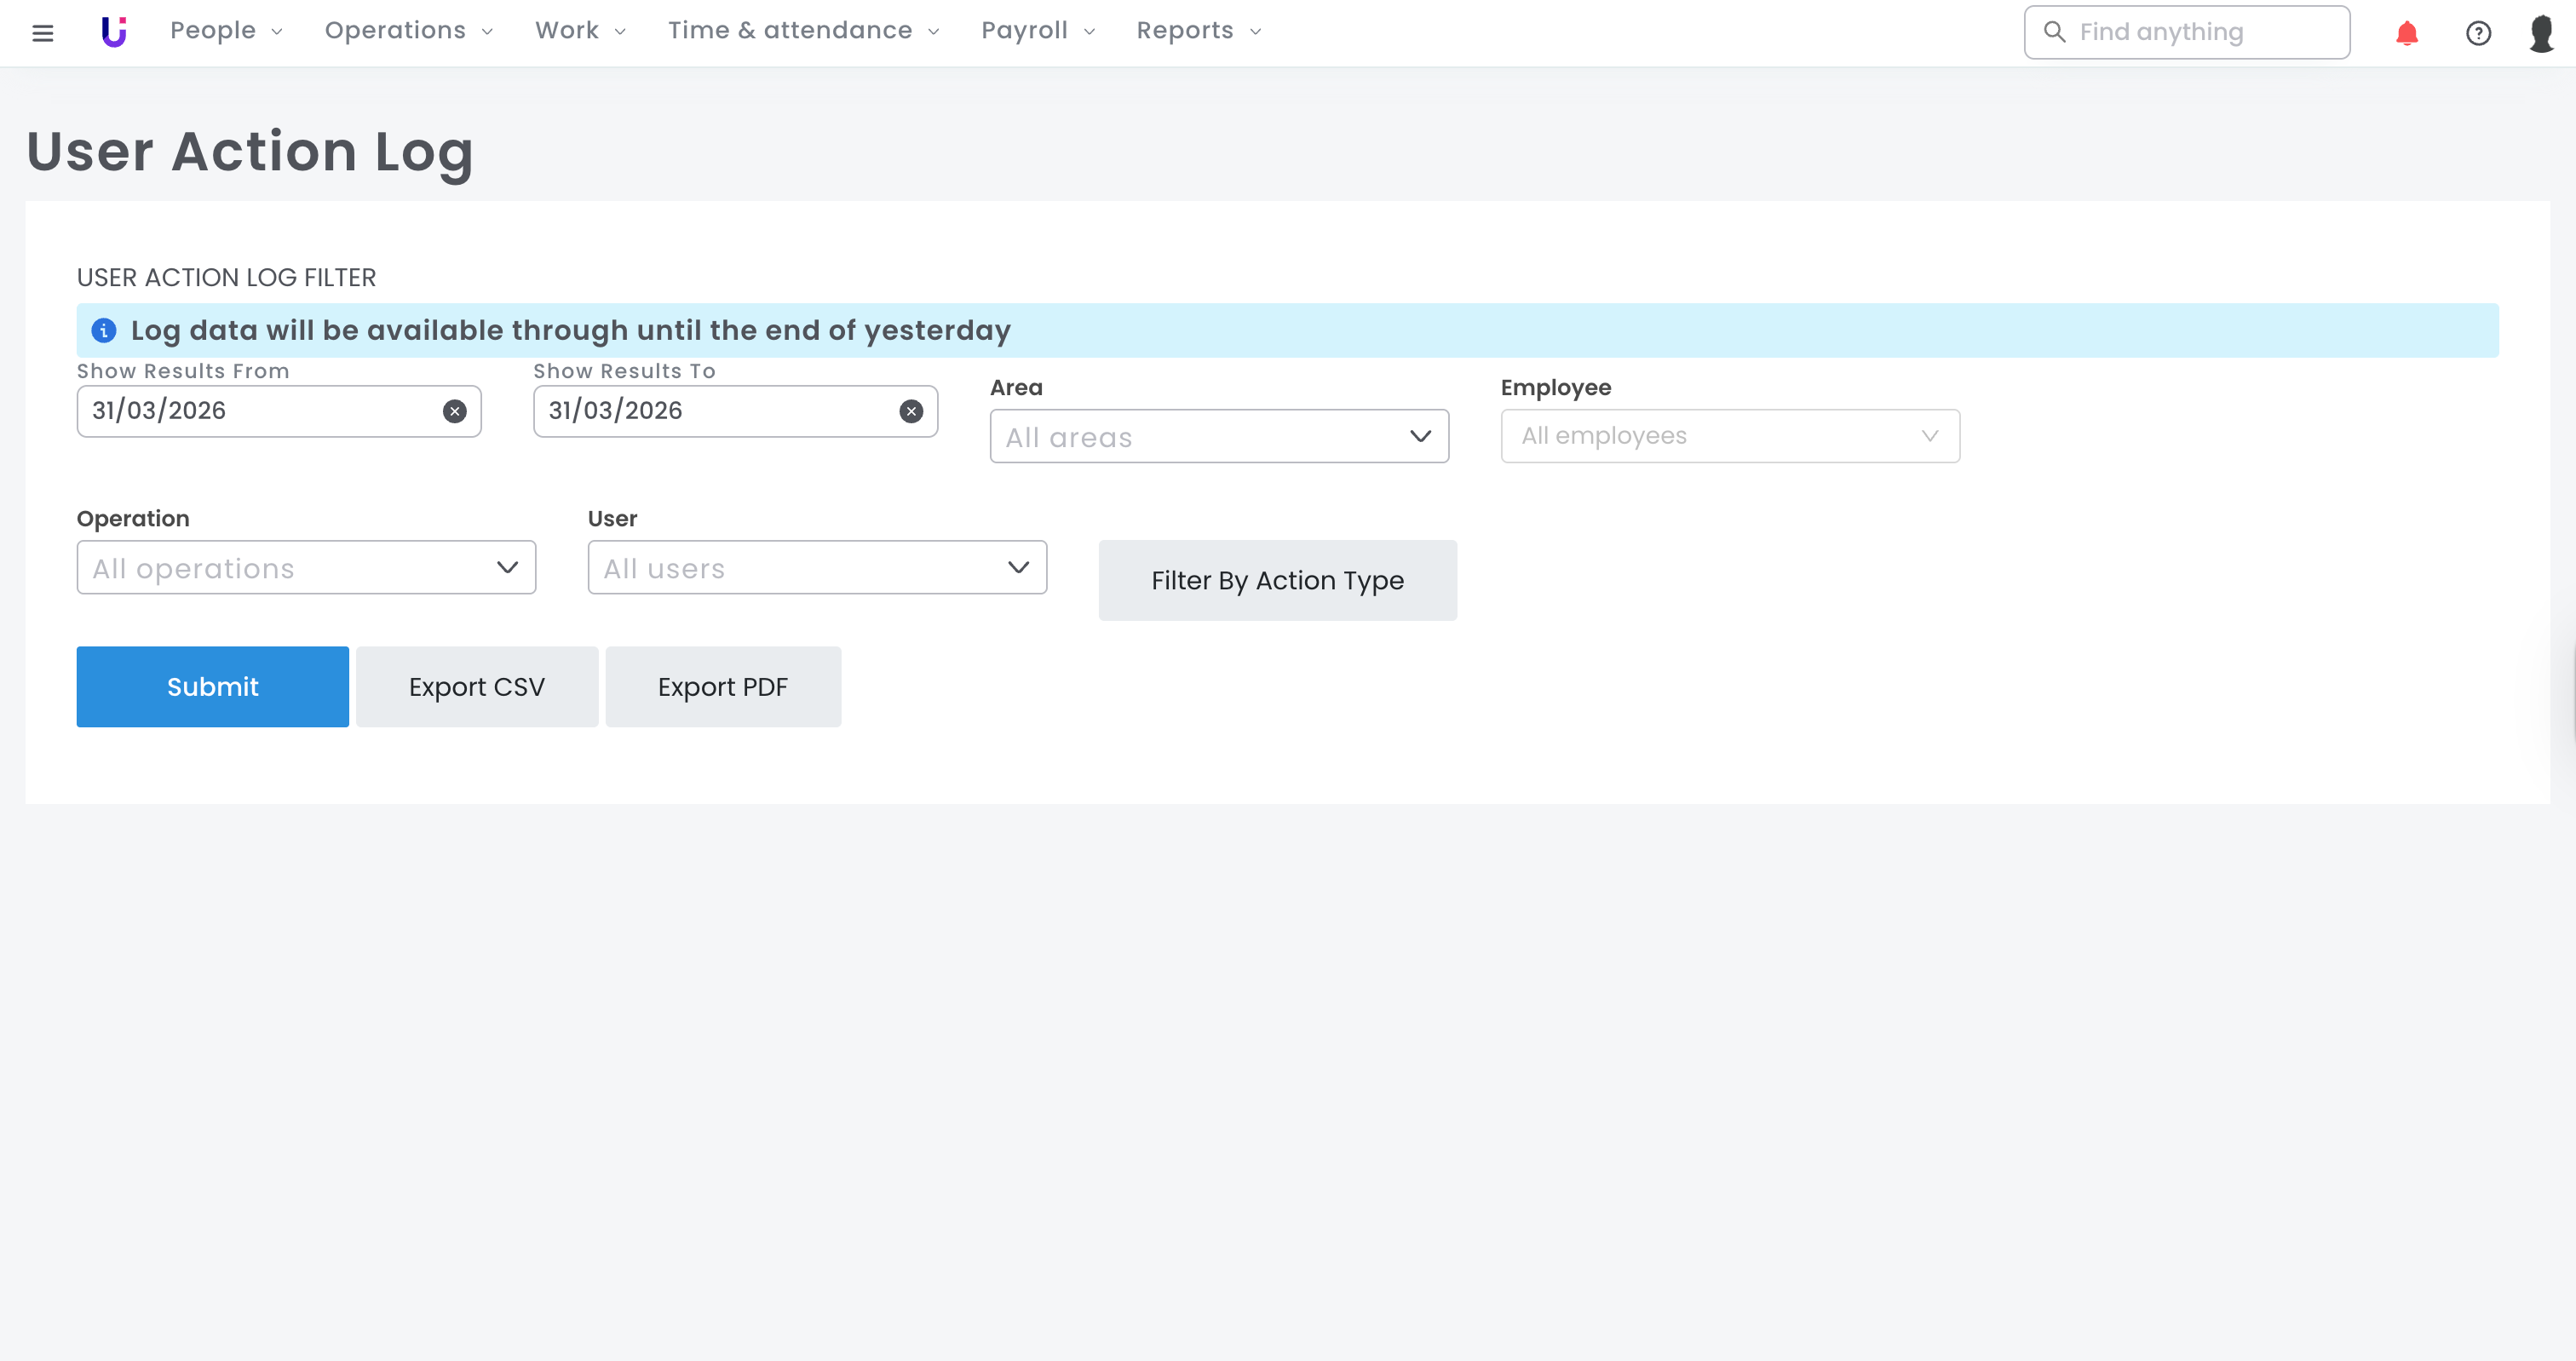Open the hamburger menu icon
Image resolution: width=2576 pixels, height=1361 pixels.
coord(42,33)
